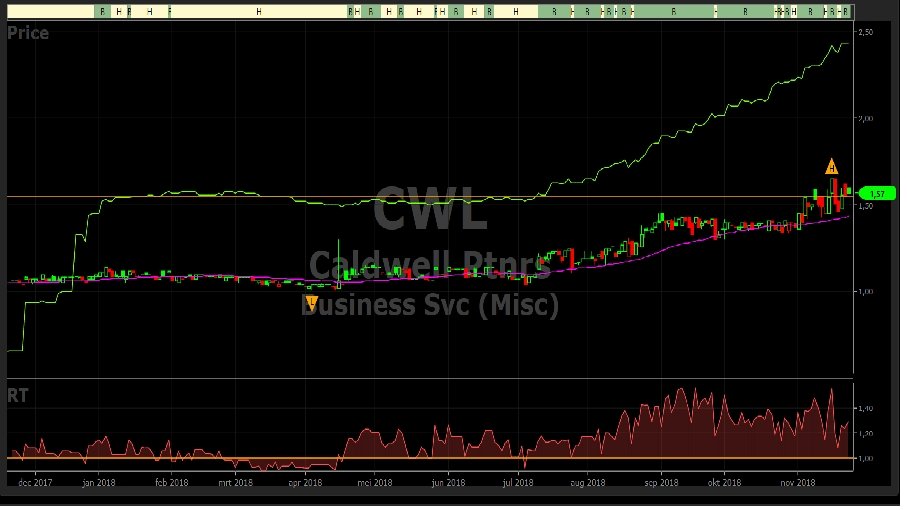
Task: Click the 'sep 2018' date label
Action: 661,482
